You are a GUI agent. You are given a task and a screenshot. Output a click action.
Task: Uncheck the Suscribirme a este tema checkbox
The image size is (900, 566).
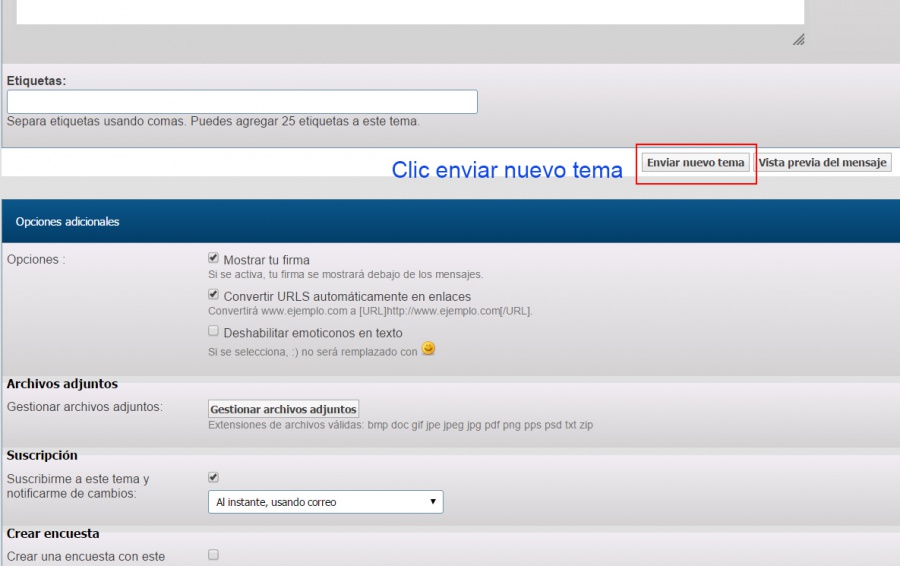click(x=214, y=477)
